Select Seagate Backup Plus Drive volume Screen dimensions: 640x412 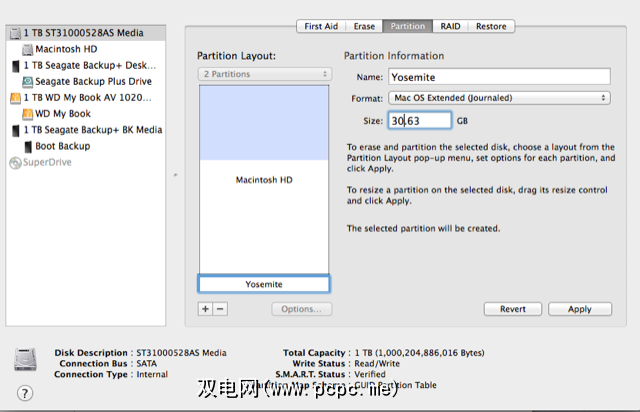pyautogui.click(x=86, y=81)
